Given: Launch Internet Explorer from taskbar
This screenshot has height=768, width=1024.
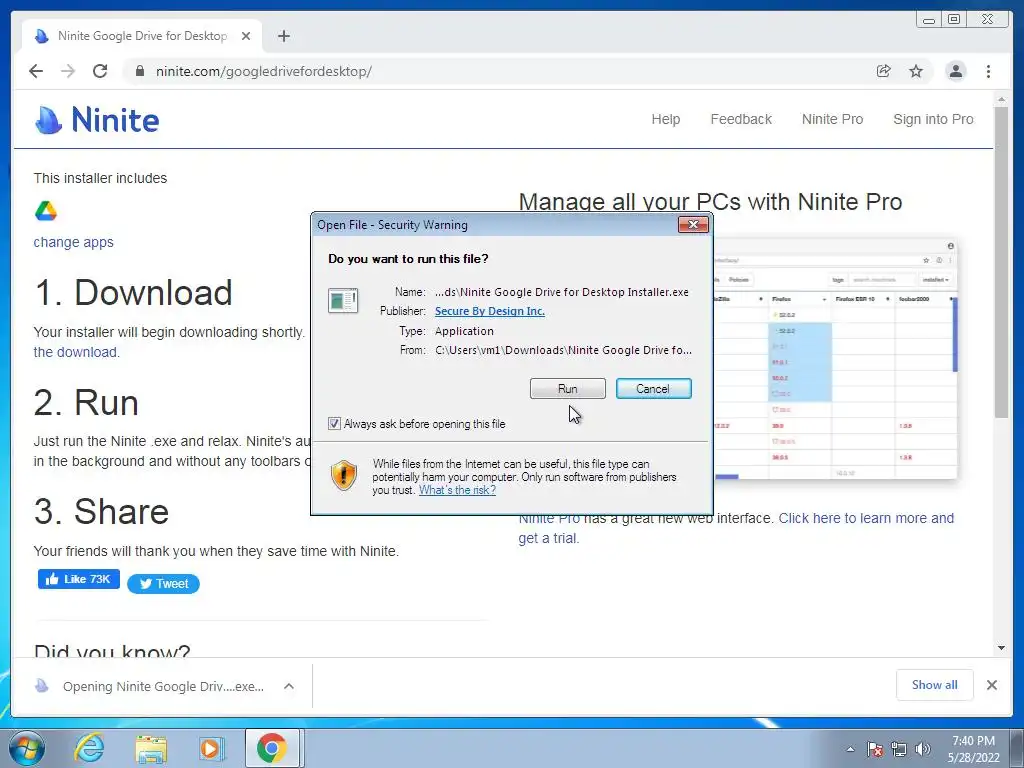Looking at the screenshot, I should click(x=89, y=748).
